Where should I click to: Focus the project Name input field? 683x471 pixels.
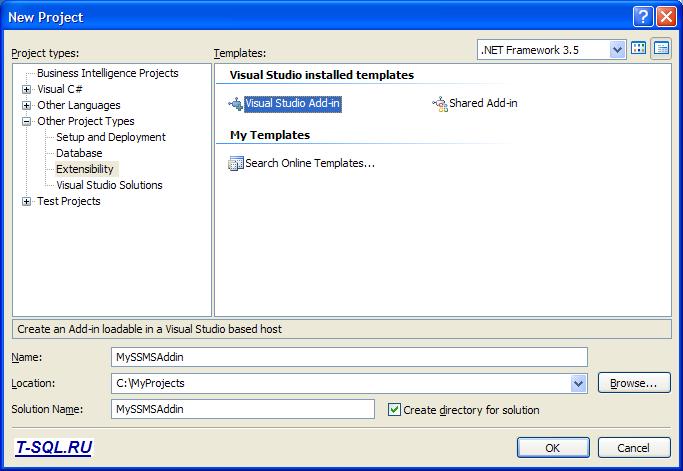(x=349, y=357)
